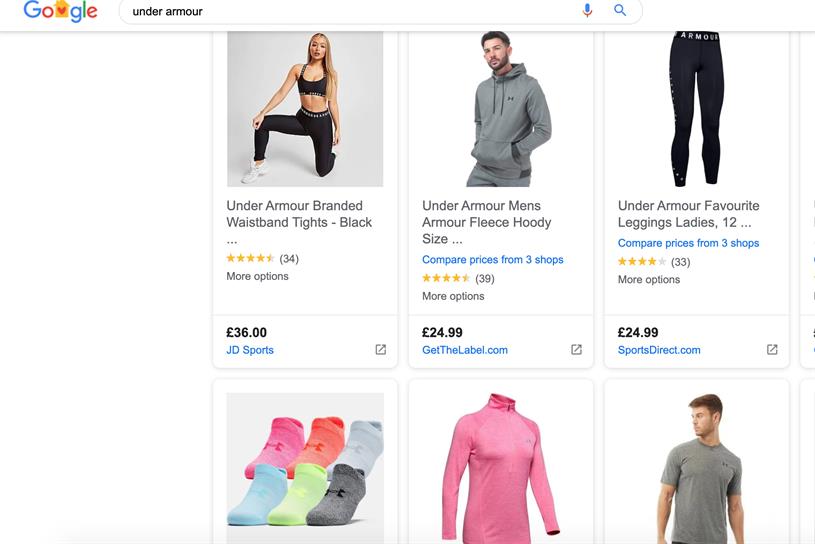Image resolution: width=815 pixels, height=544 pixels.
Task: Click the magnifying glass search icon
Action: pos(620,11)
